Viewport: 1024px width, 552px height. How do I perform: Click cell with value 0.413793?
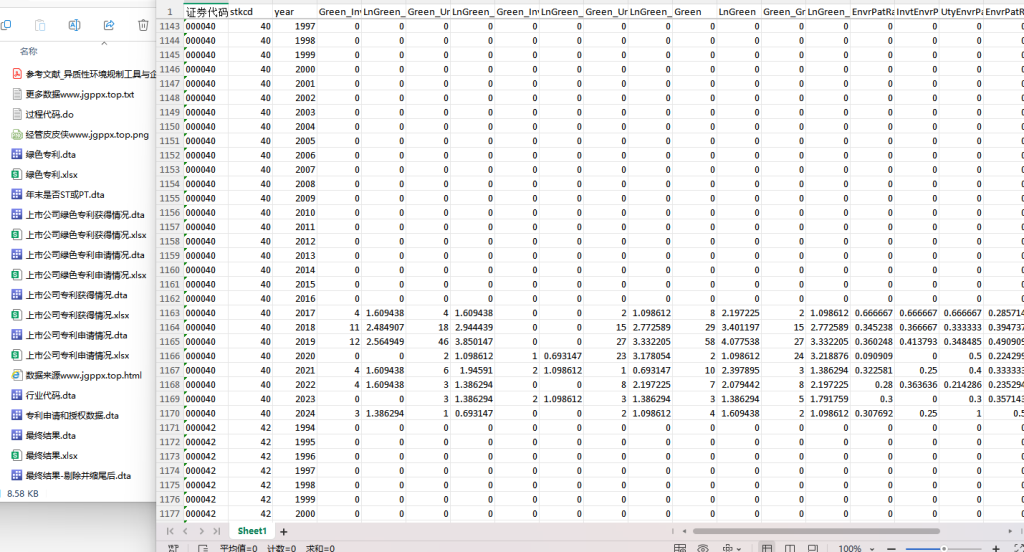[x=916, y=342]
